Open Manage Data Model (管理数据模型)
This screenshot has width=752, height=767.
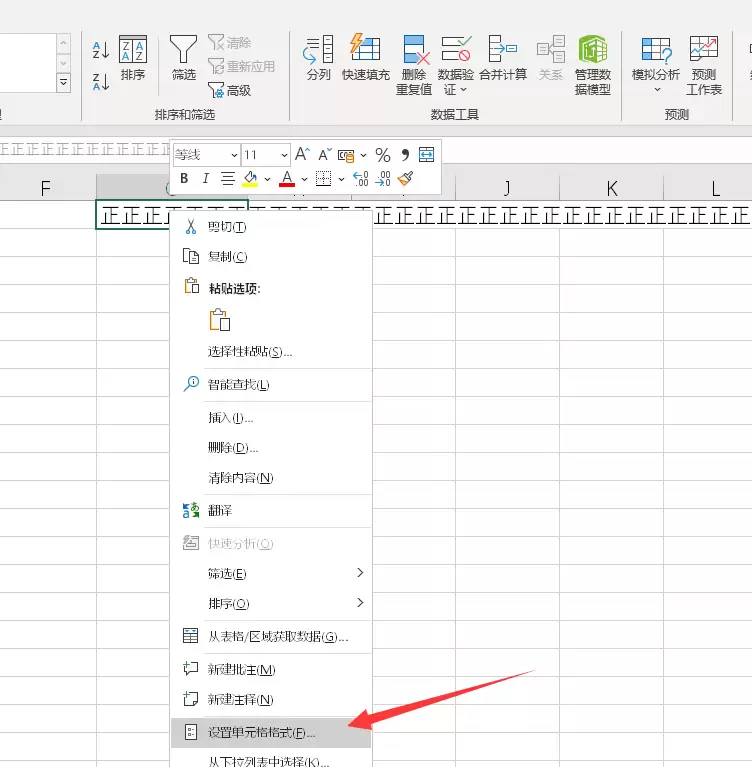point(593,64)
